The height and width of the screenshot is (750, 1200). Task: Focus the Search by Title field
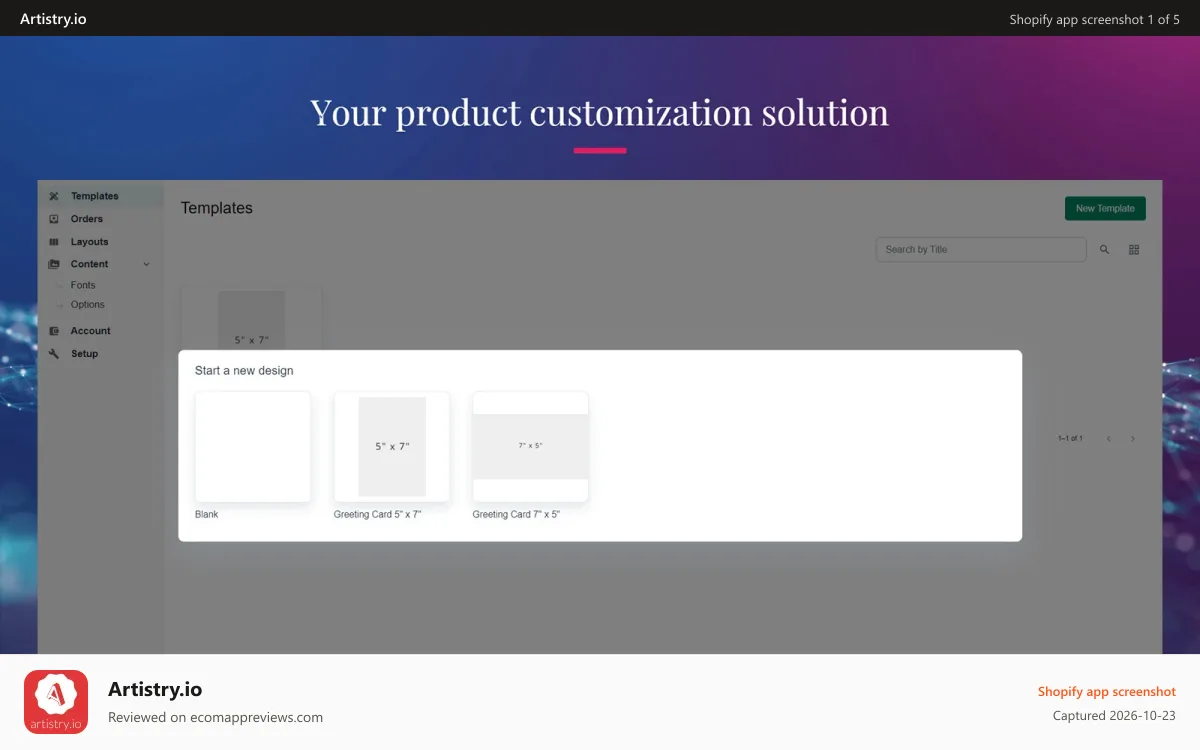(981, 250)
